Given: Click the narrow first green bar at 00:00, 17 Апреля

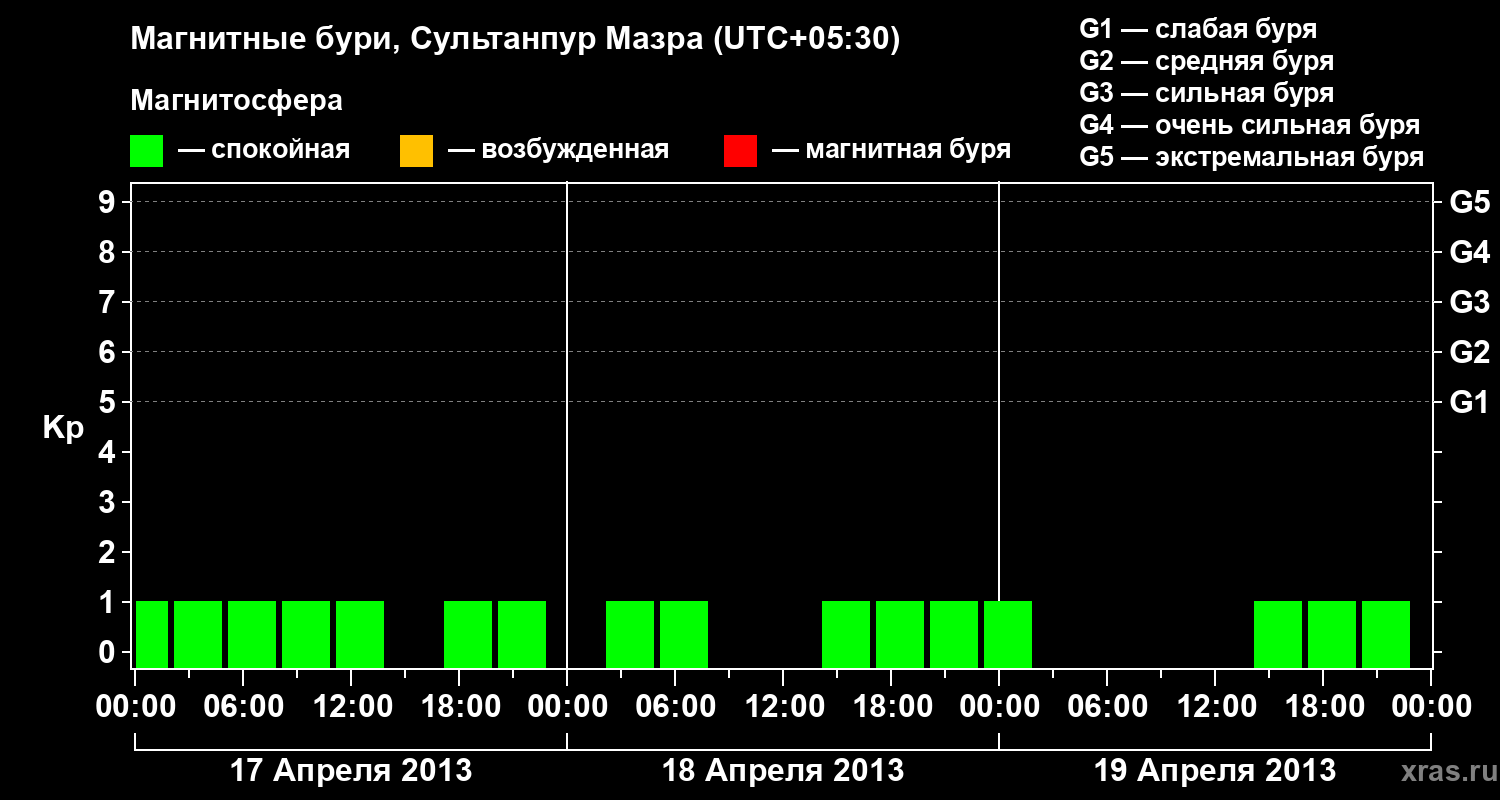Looking at the screenshot, I should pyautogui.click(x=152, y=634).
